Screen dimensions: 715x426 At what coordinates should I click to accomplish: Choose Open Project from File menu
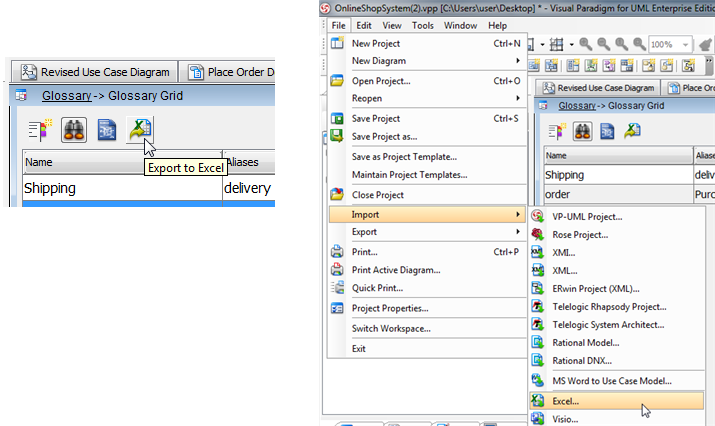click(427, 81)
